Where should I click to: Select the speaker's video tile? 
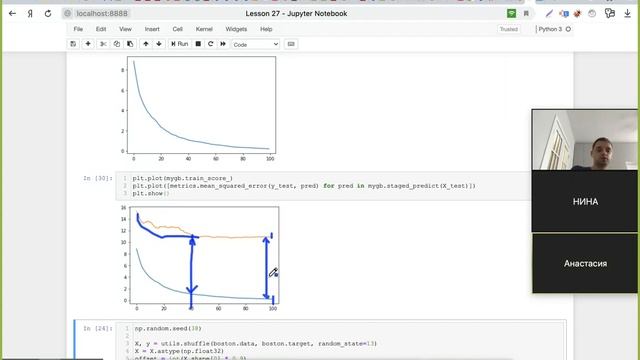(x=585, y=140)
